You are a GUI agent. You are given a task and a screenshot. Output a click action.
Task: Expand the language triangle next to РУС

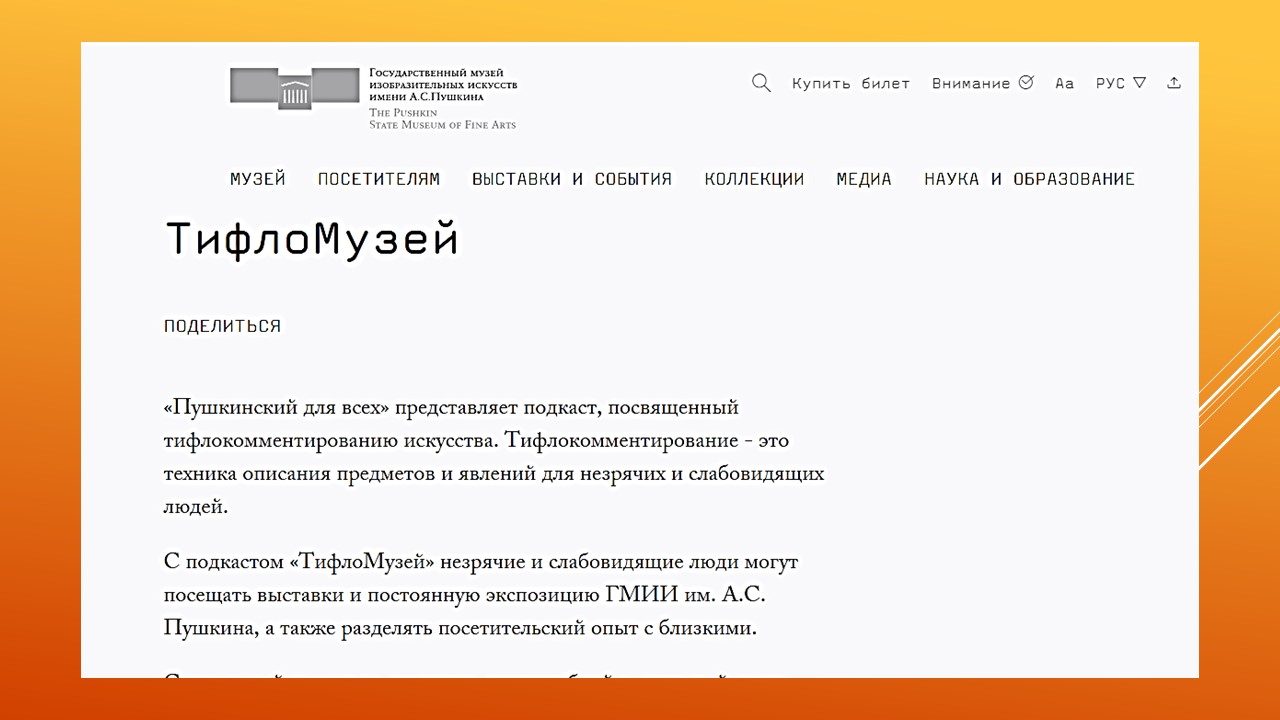point(1139,83)
